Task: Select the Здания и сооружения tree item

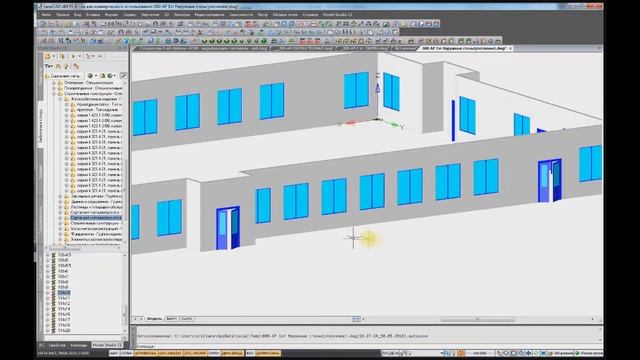Action: point(96,202)
